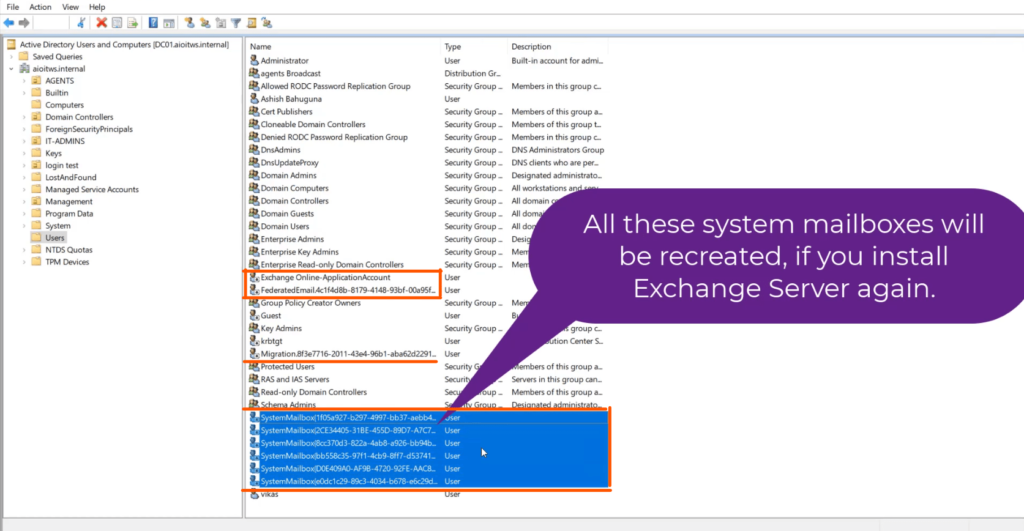Delete selection with the red X icon
This screenshot has width=1024, height=531.
101,23
